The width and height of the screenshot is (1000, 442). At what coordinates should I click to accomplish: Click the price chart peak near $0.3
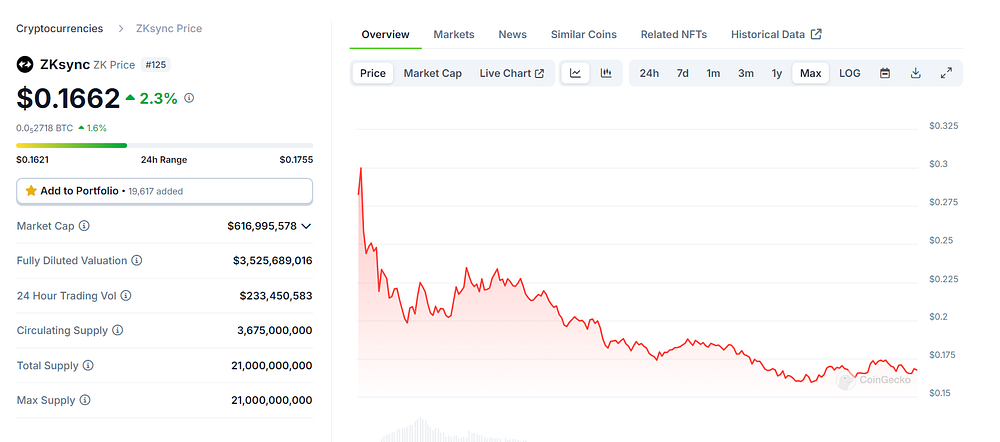[x=361, y=168]
